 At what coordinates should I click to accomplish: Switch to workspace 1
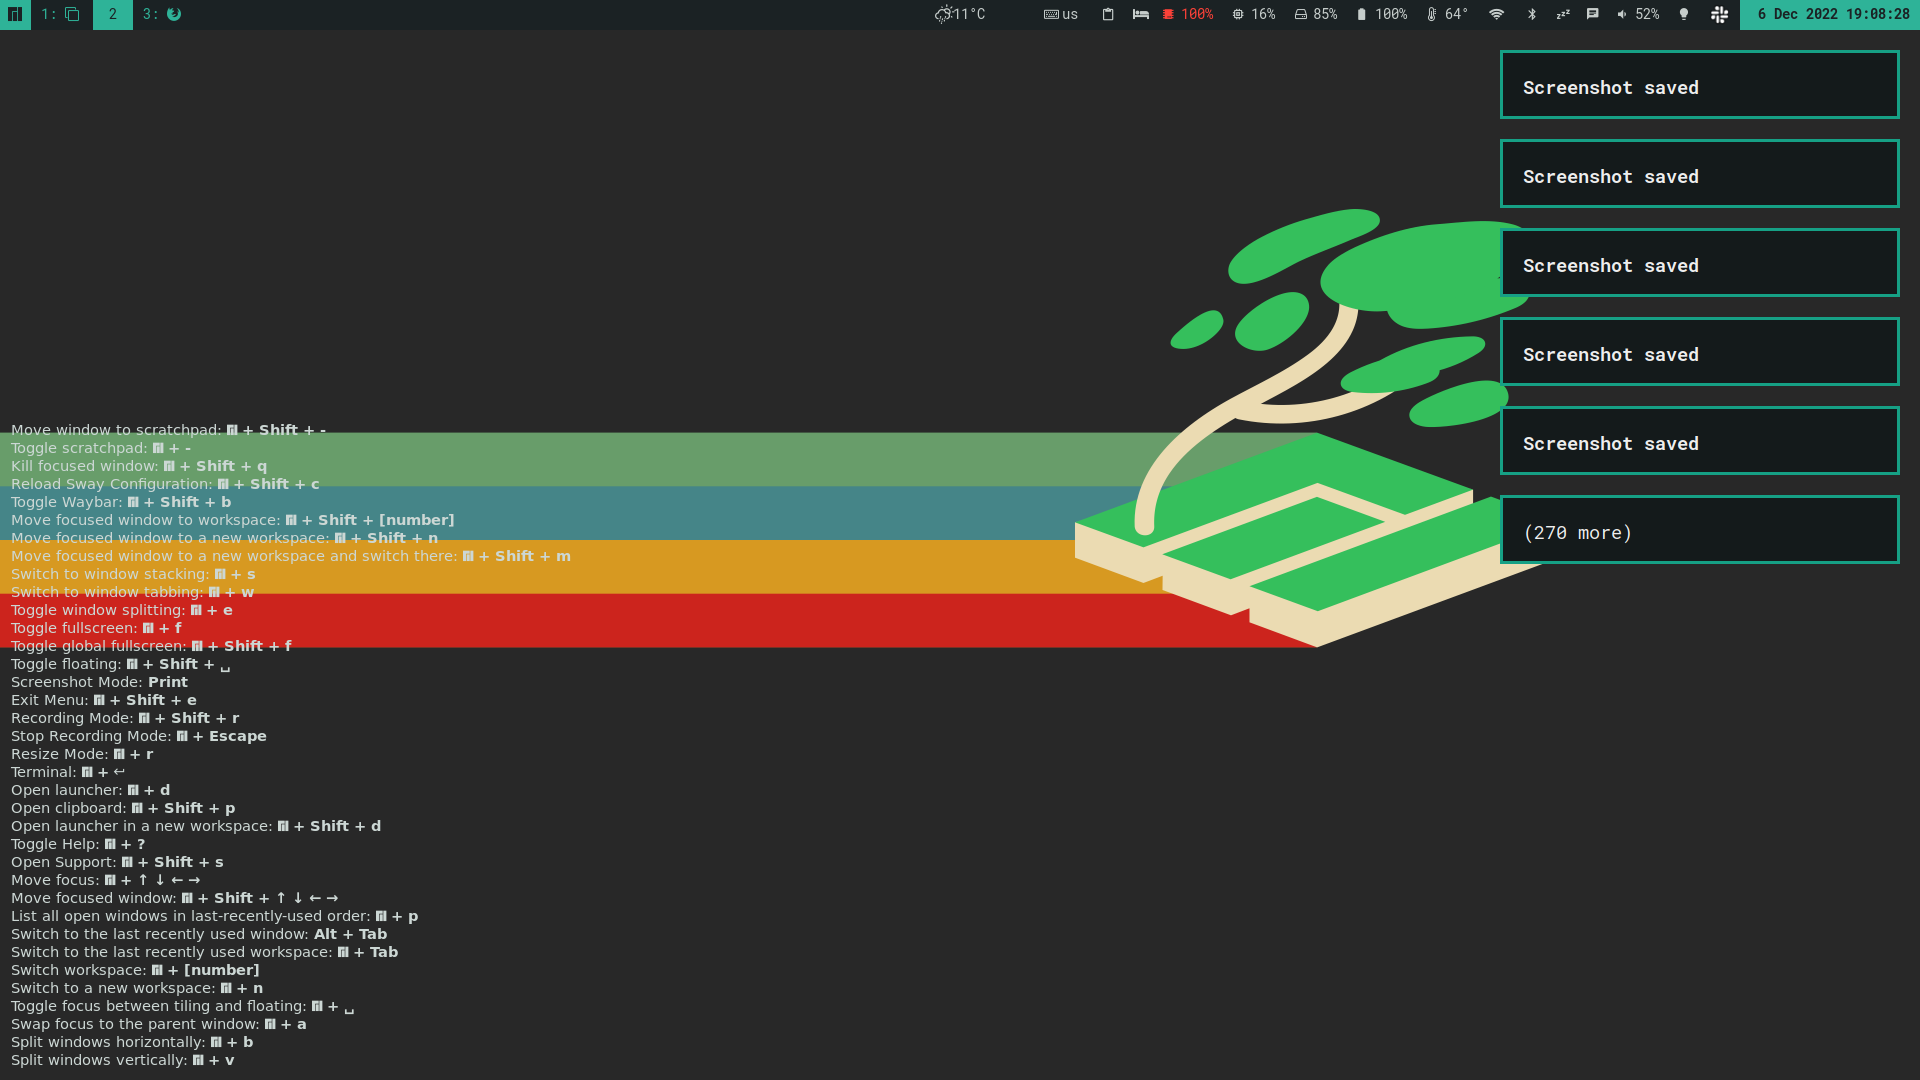point(61,14)
